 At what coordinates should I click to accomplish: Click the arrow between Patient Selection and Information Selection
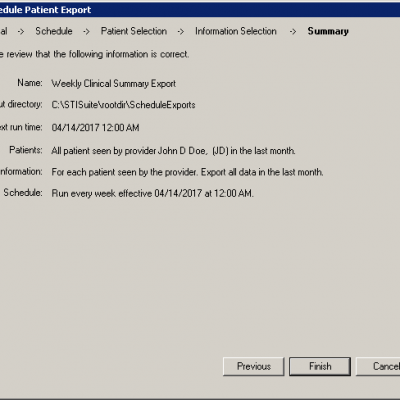click(181, 32)
